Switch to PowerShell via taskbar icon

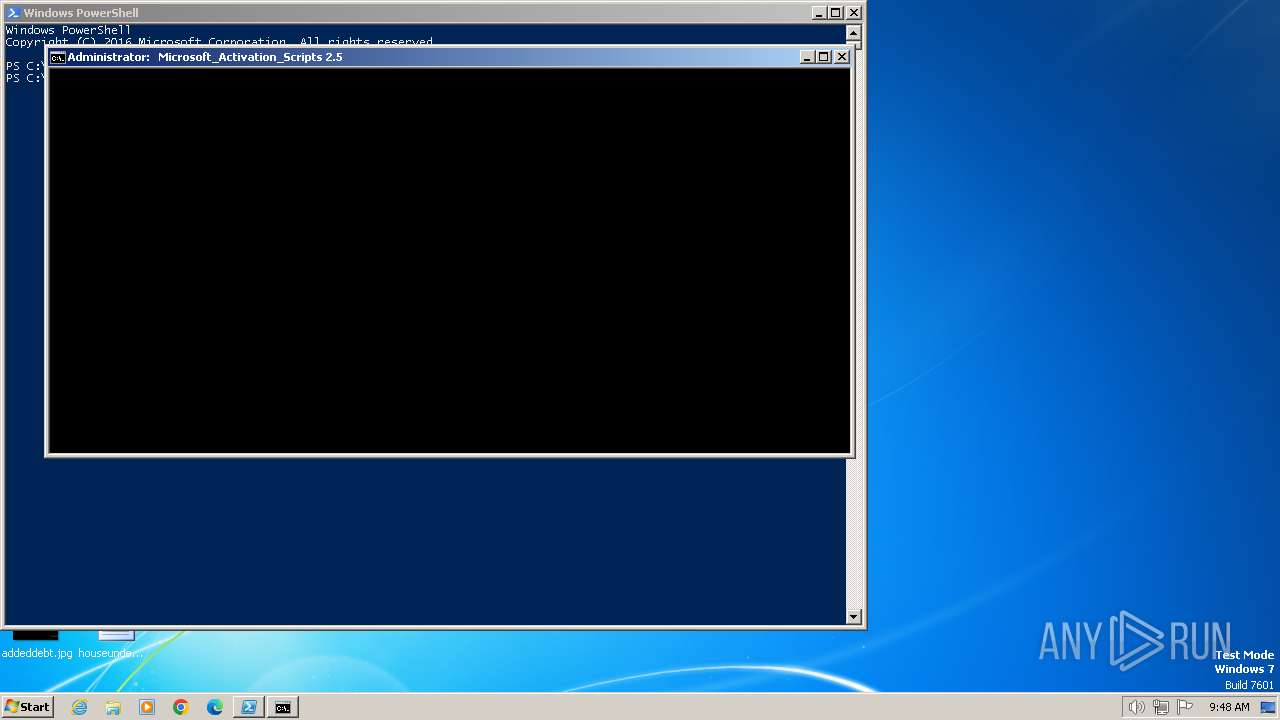click(x=249, y=707)
